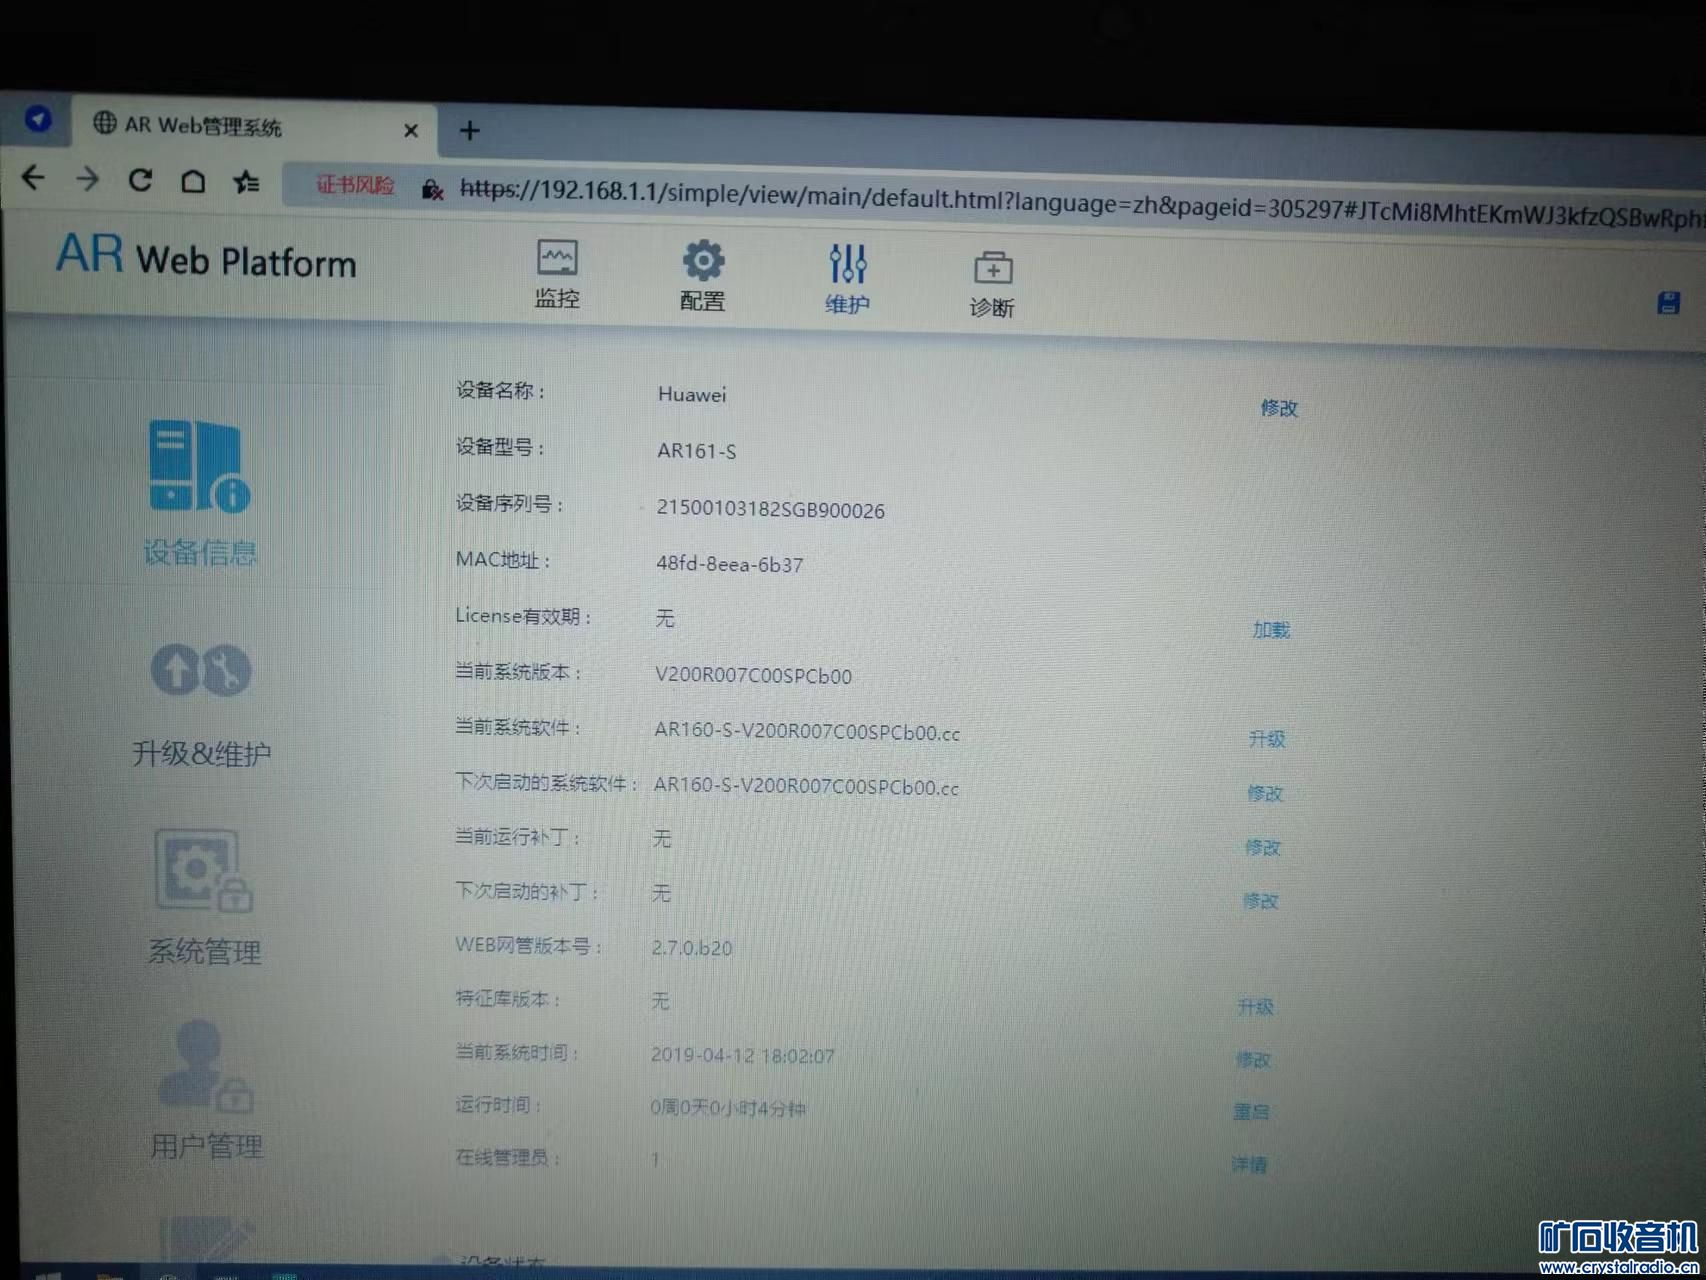
Task: Click 升级 for 特征库版本
Action: [1255, 1007]
